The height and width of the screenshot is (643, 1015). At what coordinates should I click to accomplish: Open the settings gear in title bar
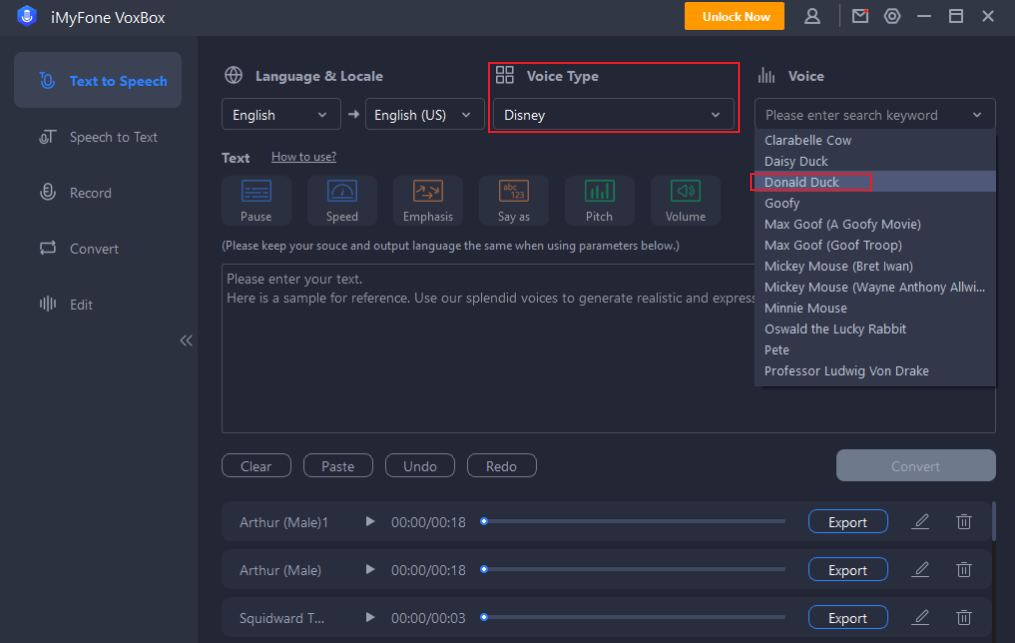[x=892, y=16]
